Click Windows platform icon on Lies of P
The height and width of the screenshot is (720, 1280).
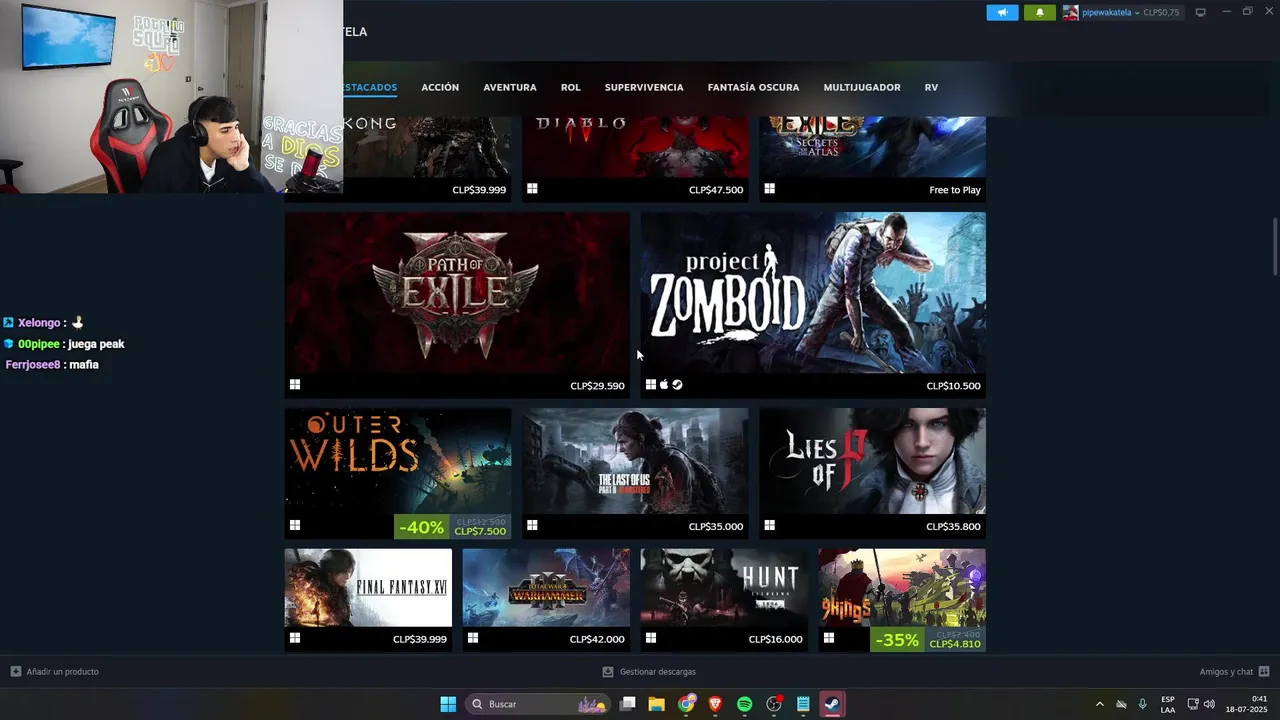770,525
